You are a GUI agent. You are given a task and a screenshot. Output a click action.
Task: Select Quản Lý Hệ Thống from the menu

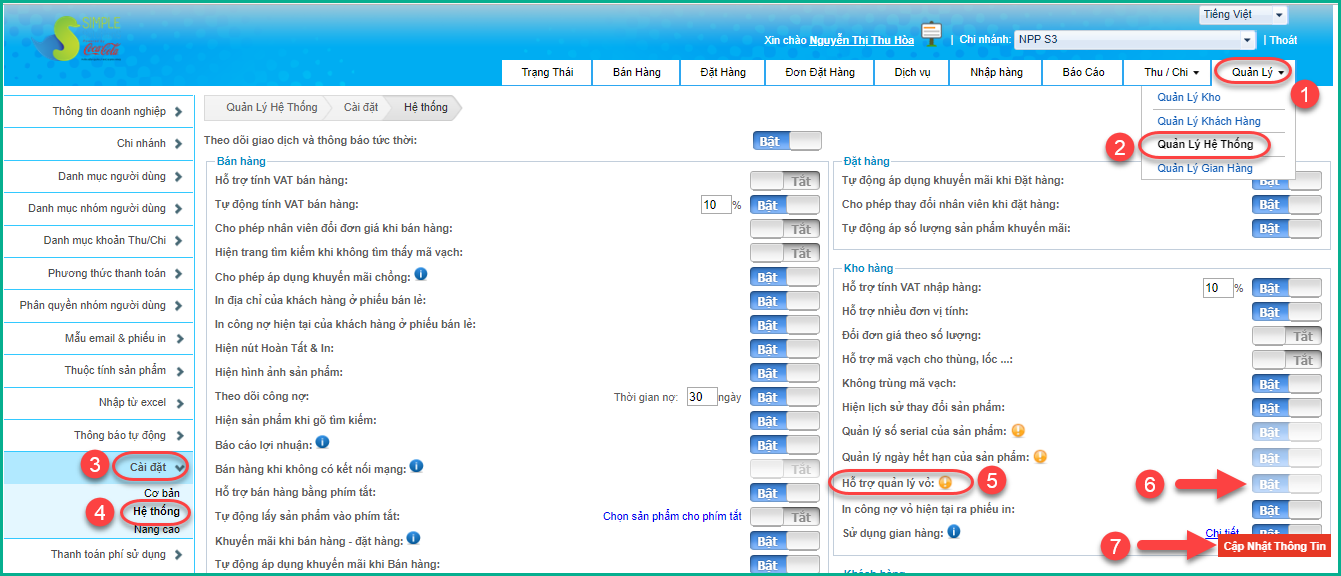[1204, 145]
